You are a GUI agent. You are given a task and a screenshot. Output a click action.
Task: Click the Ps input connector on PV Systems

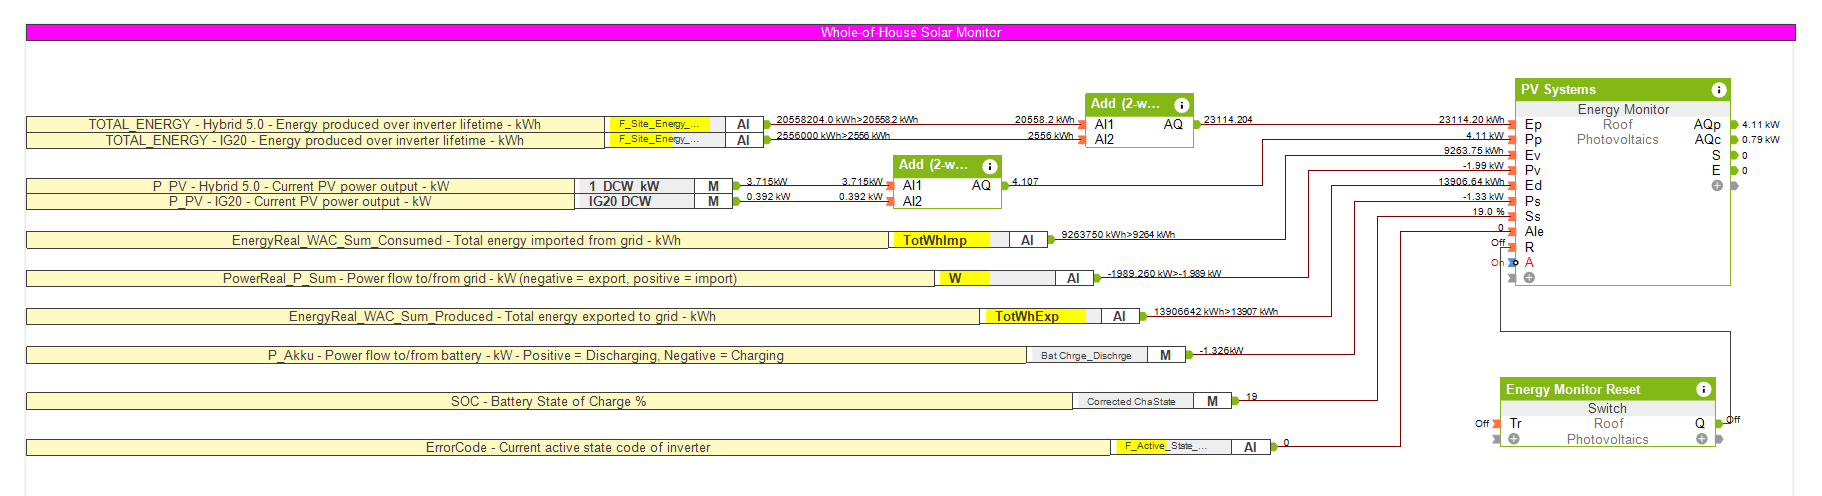click(1512, 201)
